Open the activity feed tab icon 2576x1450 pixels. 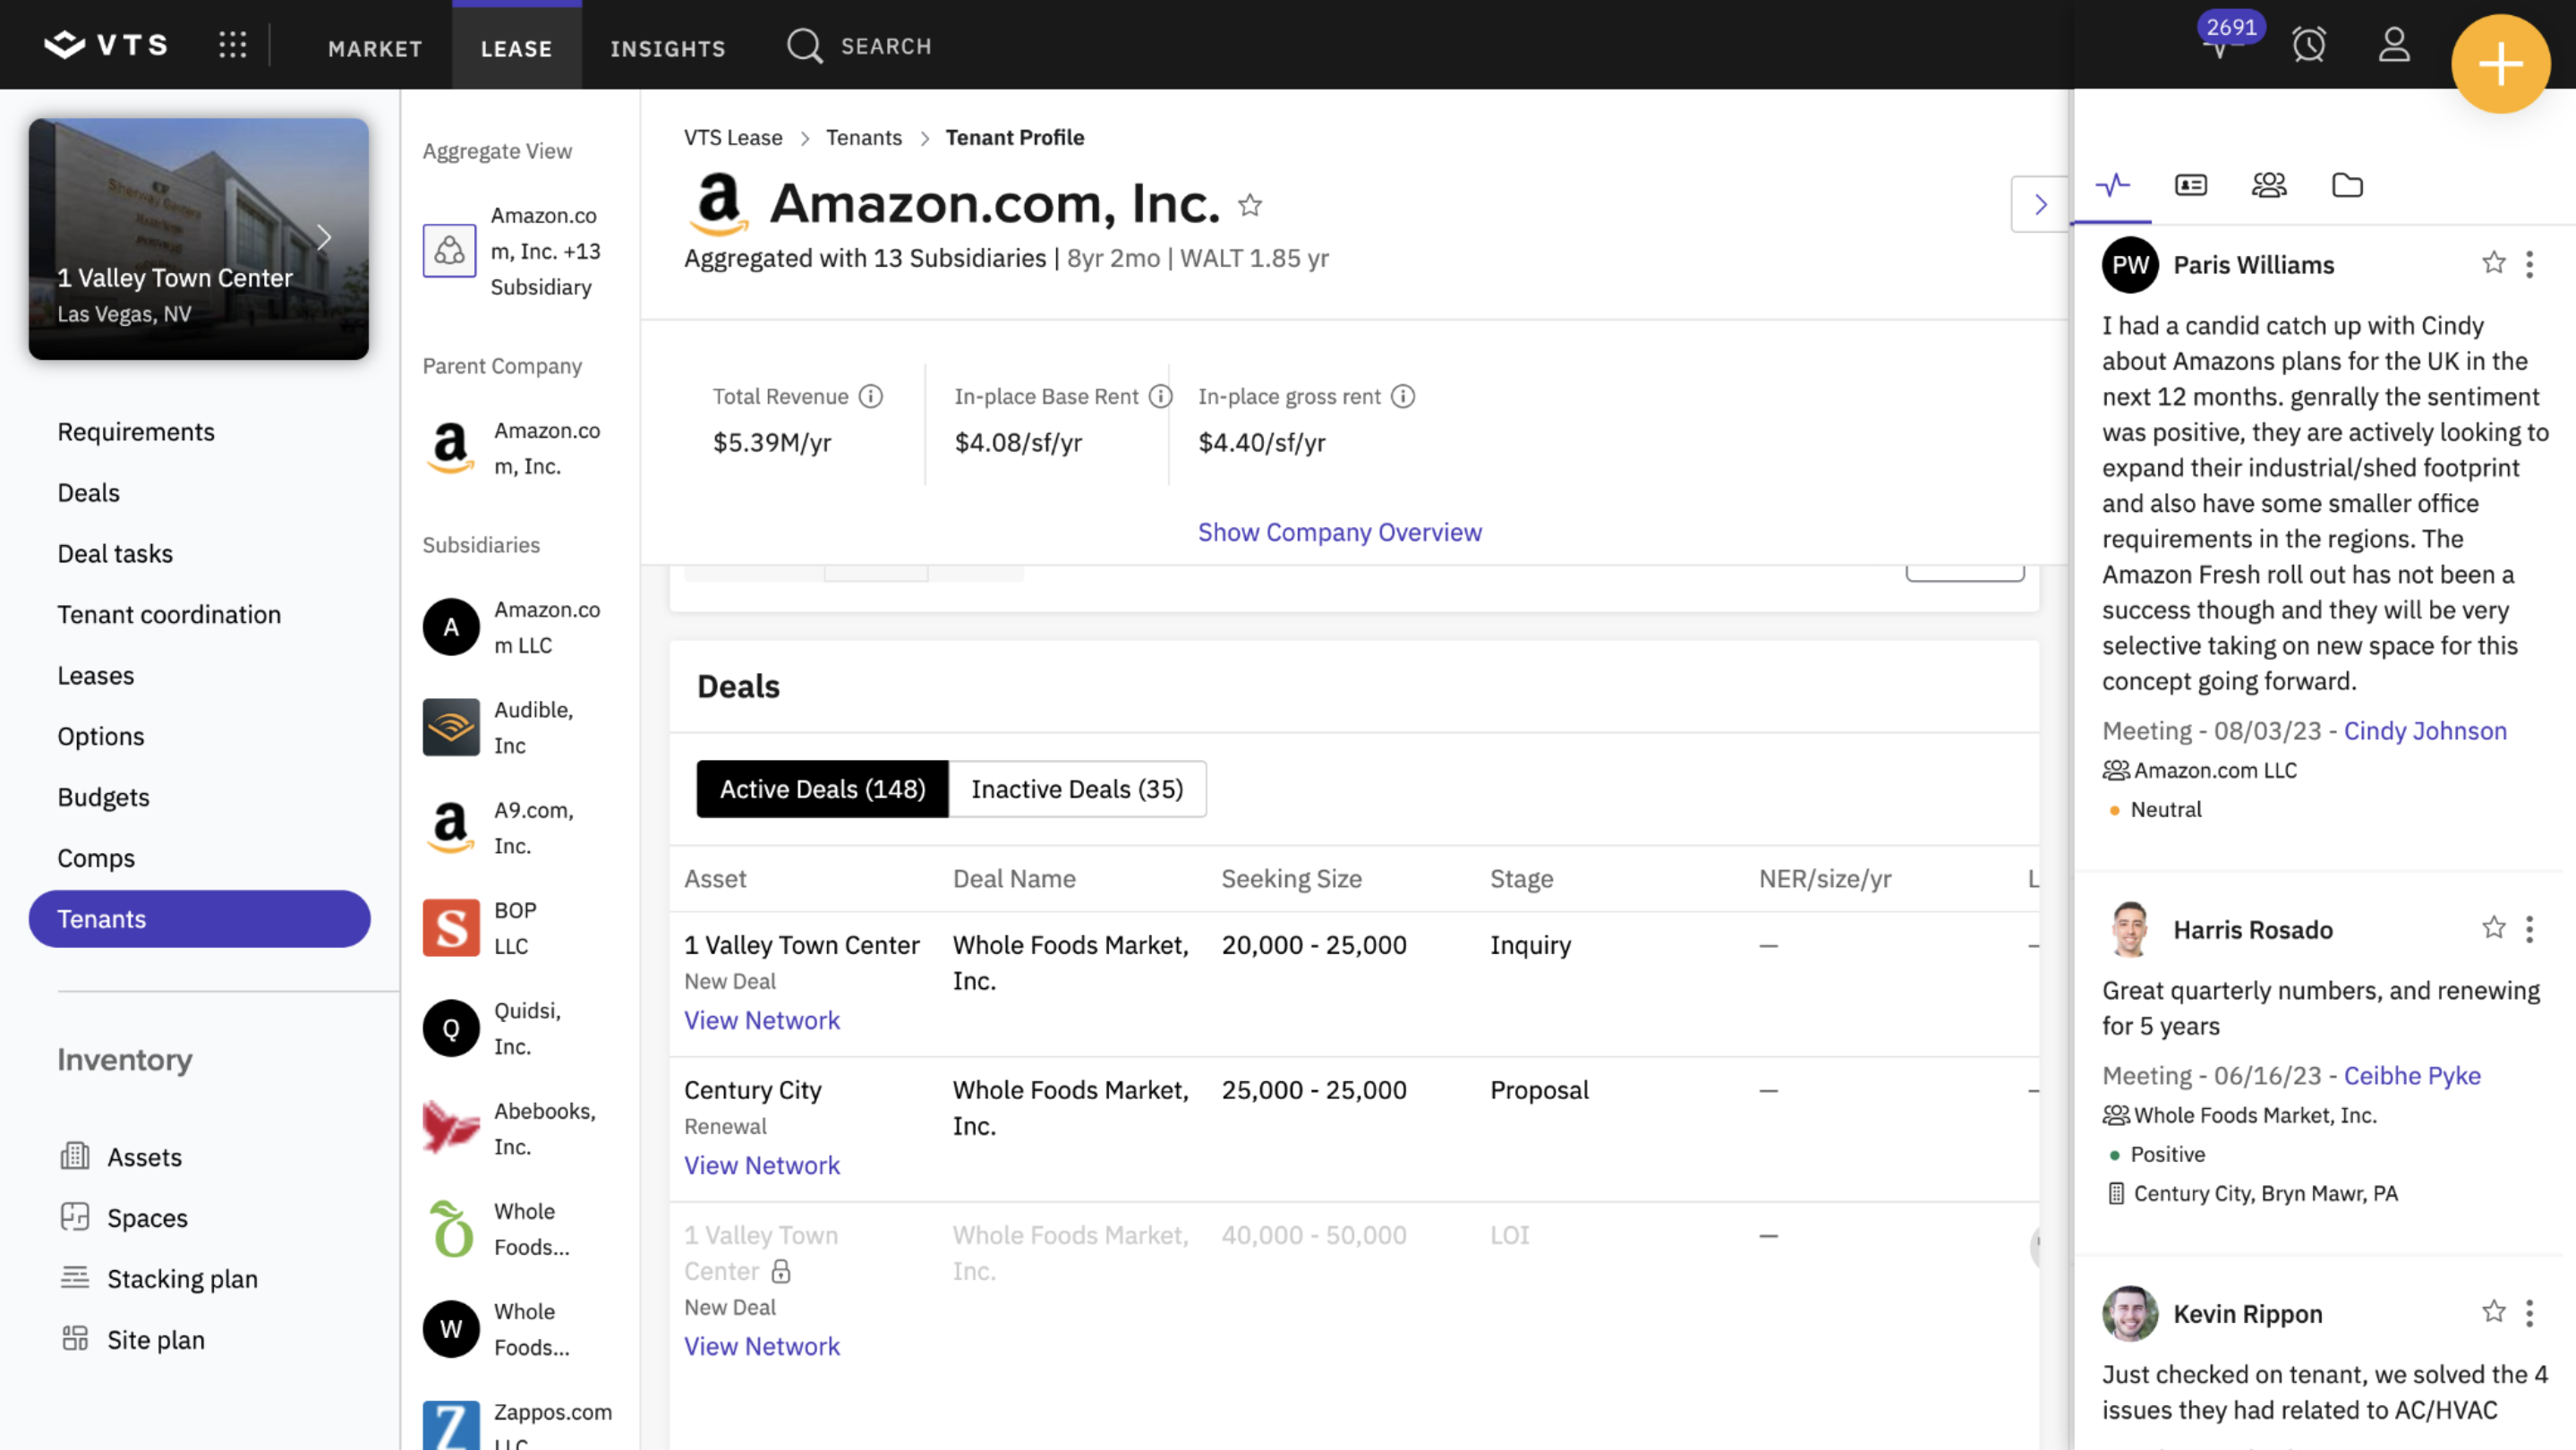coord(2113,185)
